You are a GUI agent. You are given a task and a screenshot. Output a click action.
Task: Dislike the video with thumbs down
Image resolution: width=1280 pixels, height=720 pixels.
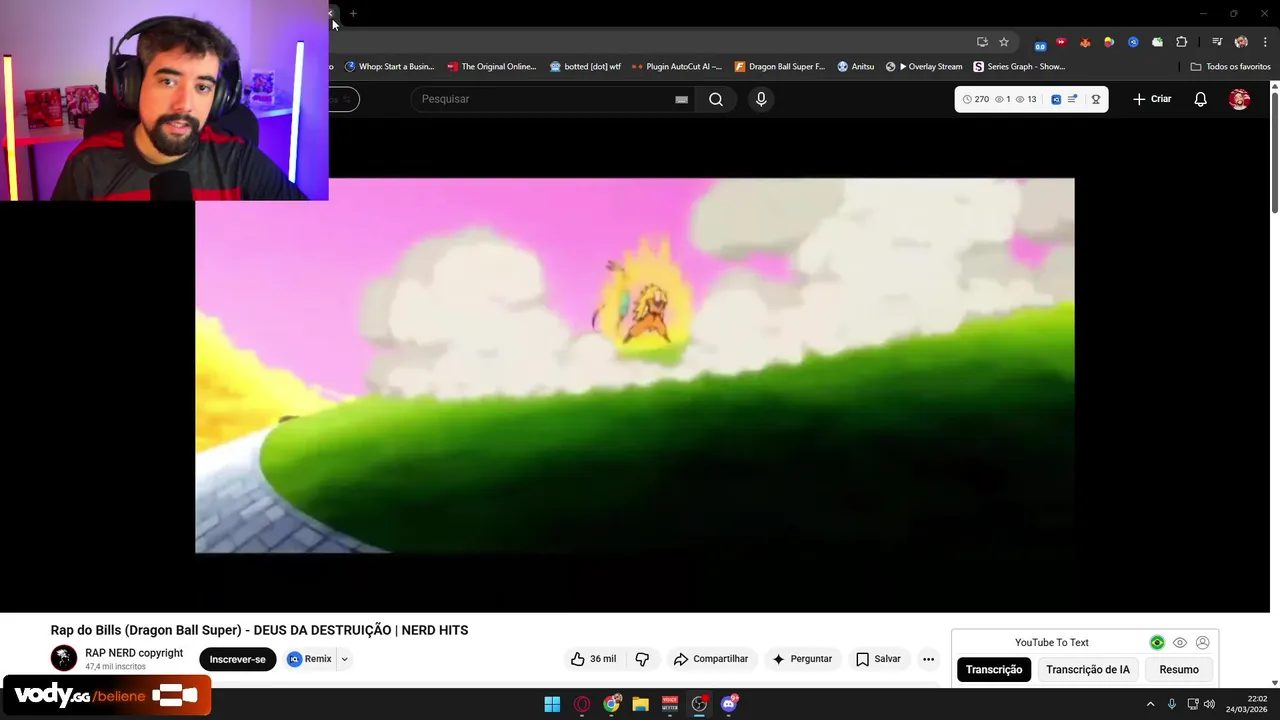point(642,659)
